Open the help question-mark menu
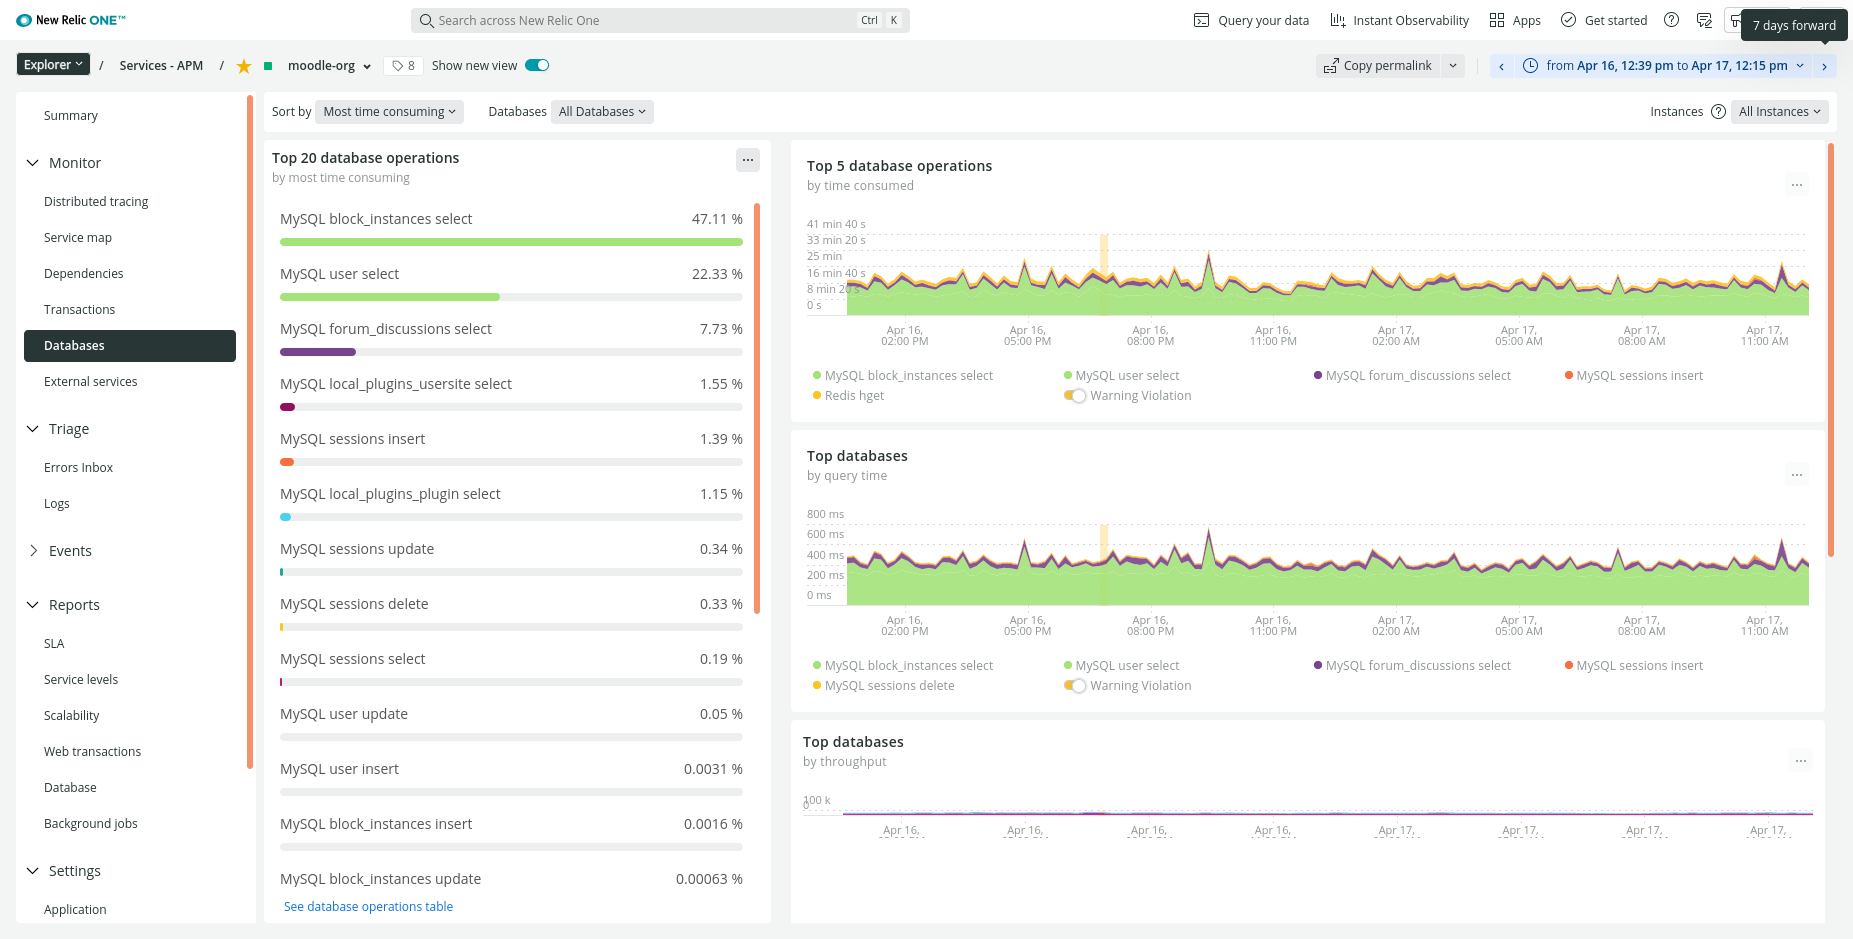 click(x=1671, y=20)
